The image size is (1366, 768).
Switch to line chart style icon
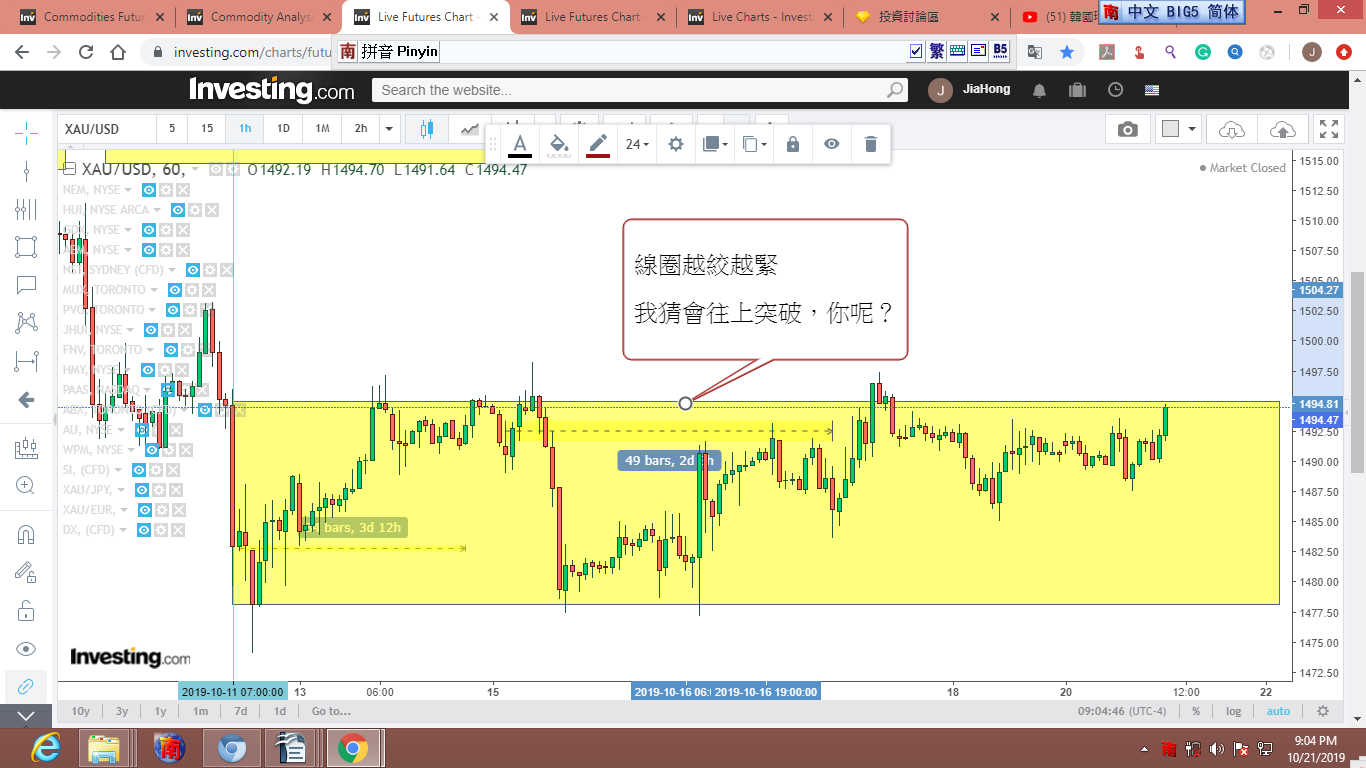pos(469,129)
